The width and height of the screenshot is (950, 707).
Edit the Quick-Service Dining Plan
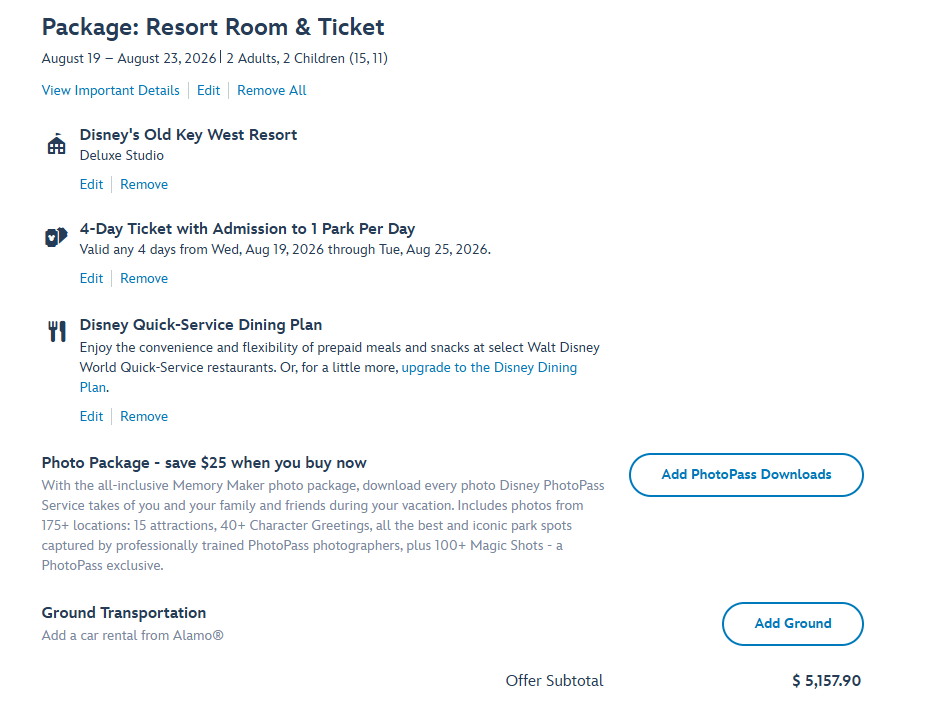(91, 416)
